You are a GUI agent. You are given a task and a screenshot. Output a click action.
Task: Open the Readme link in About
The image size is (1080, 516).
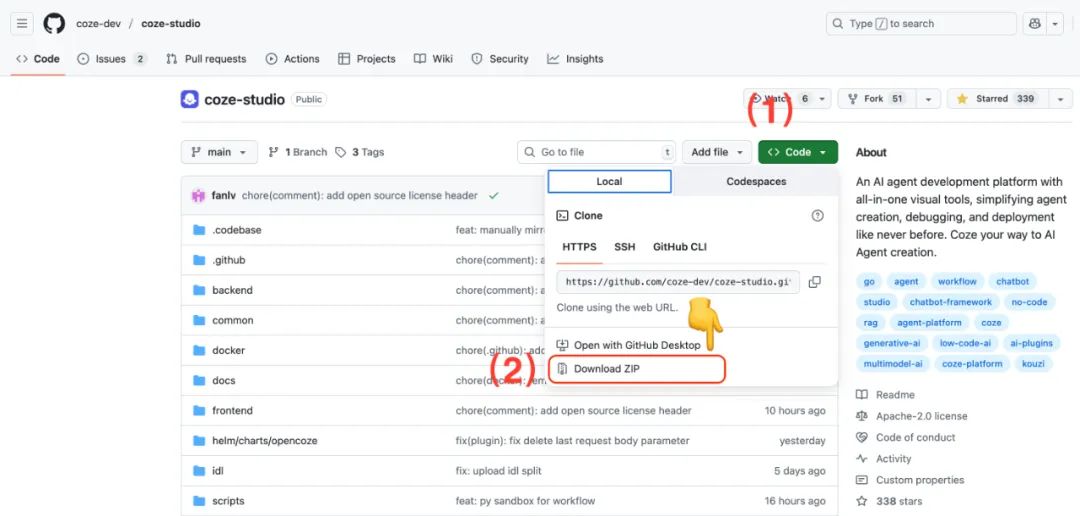886,395
